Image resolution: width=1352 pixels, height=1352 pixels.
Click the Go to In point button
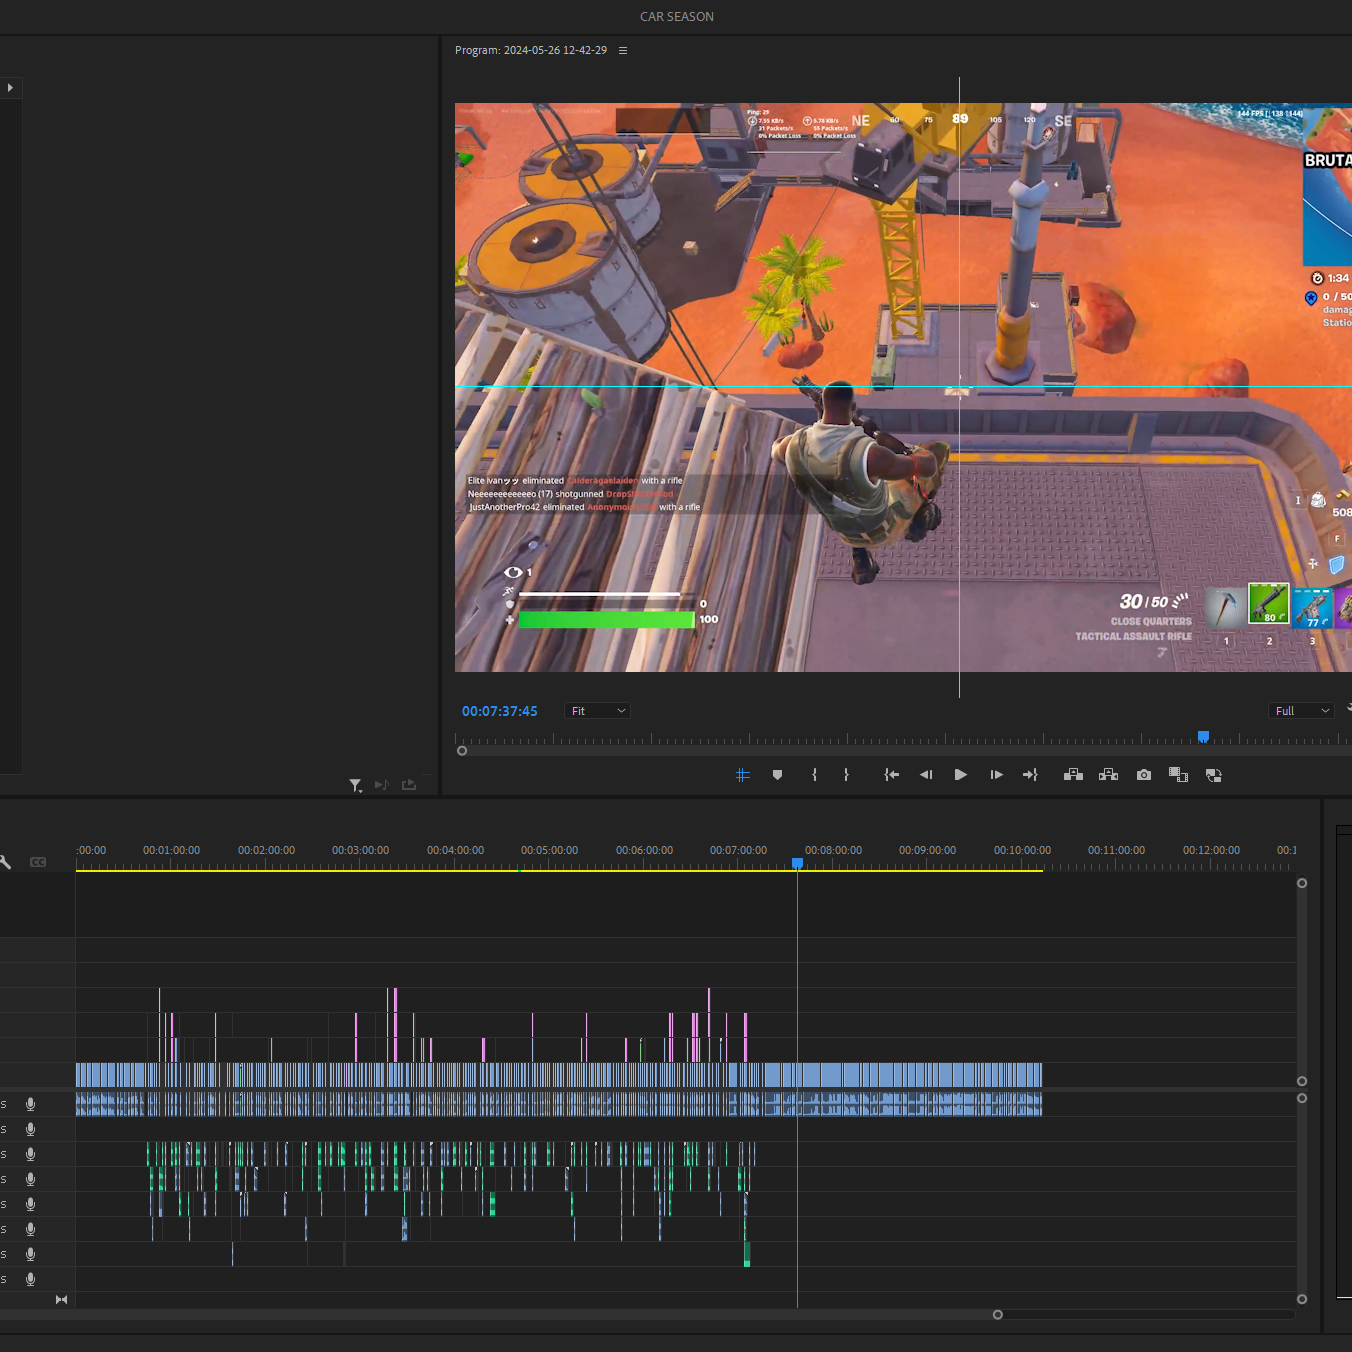[891, 775]
